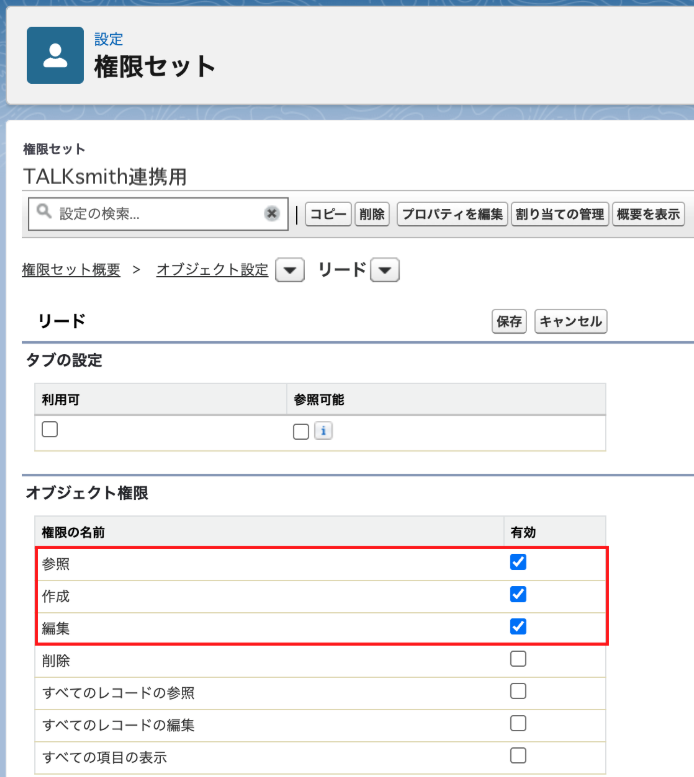Expand the リード dropdown arrow
The width and height of the screenshot is (694, 777).
(385, 270)
